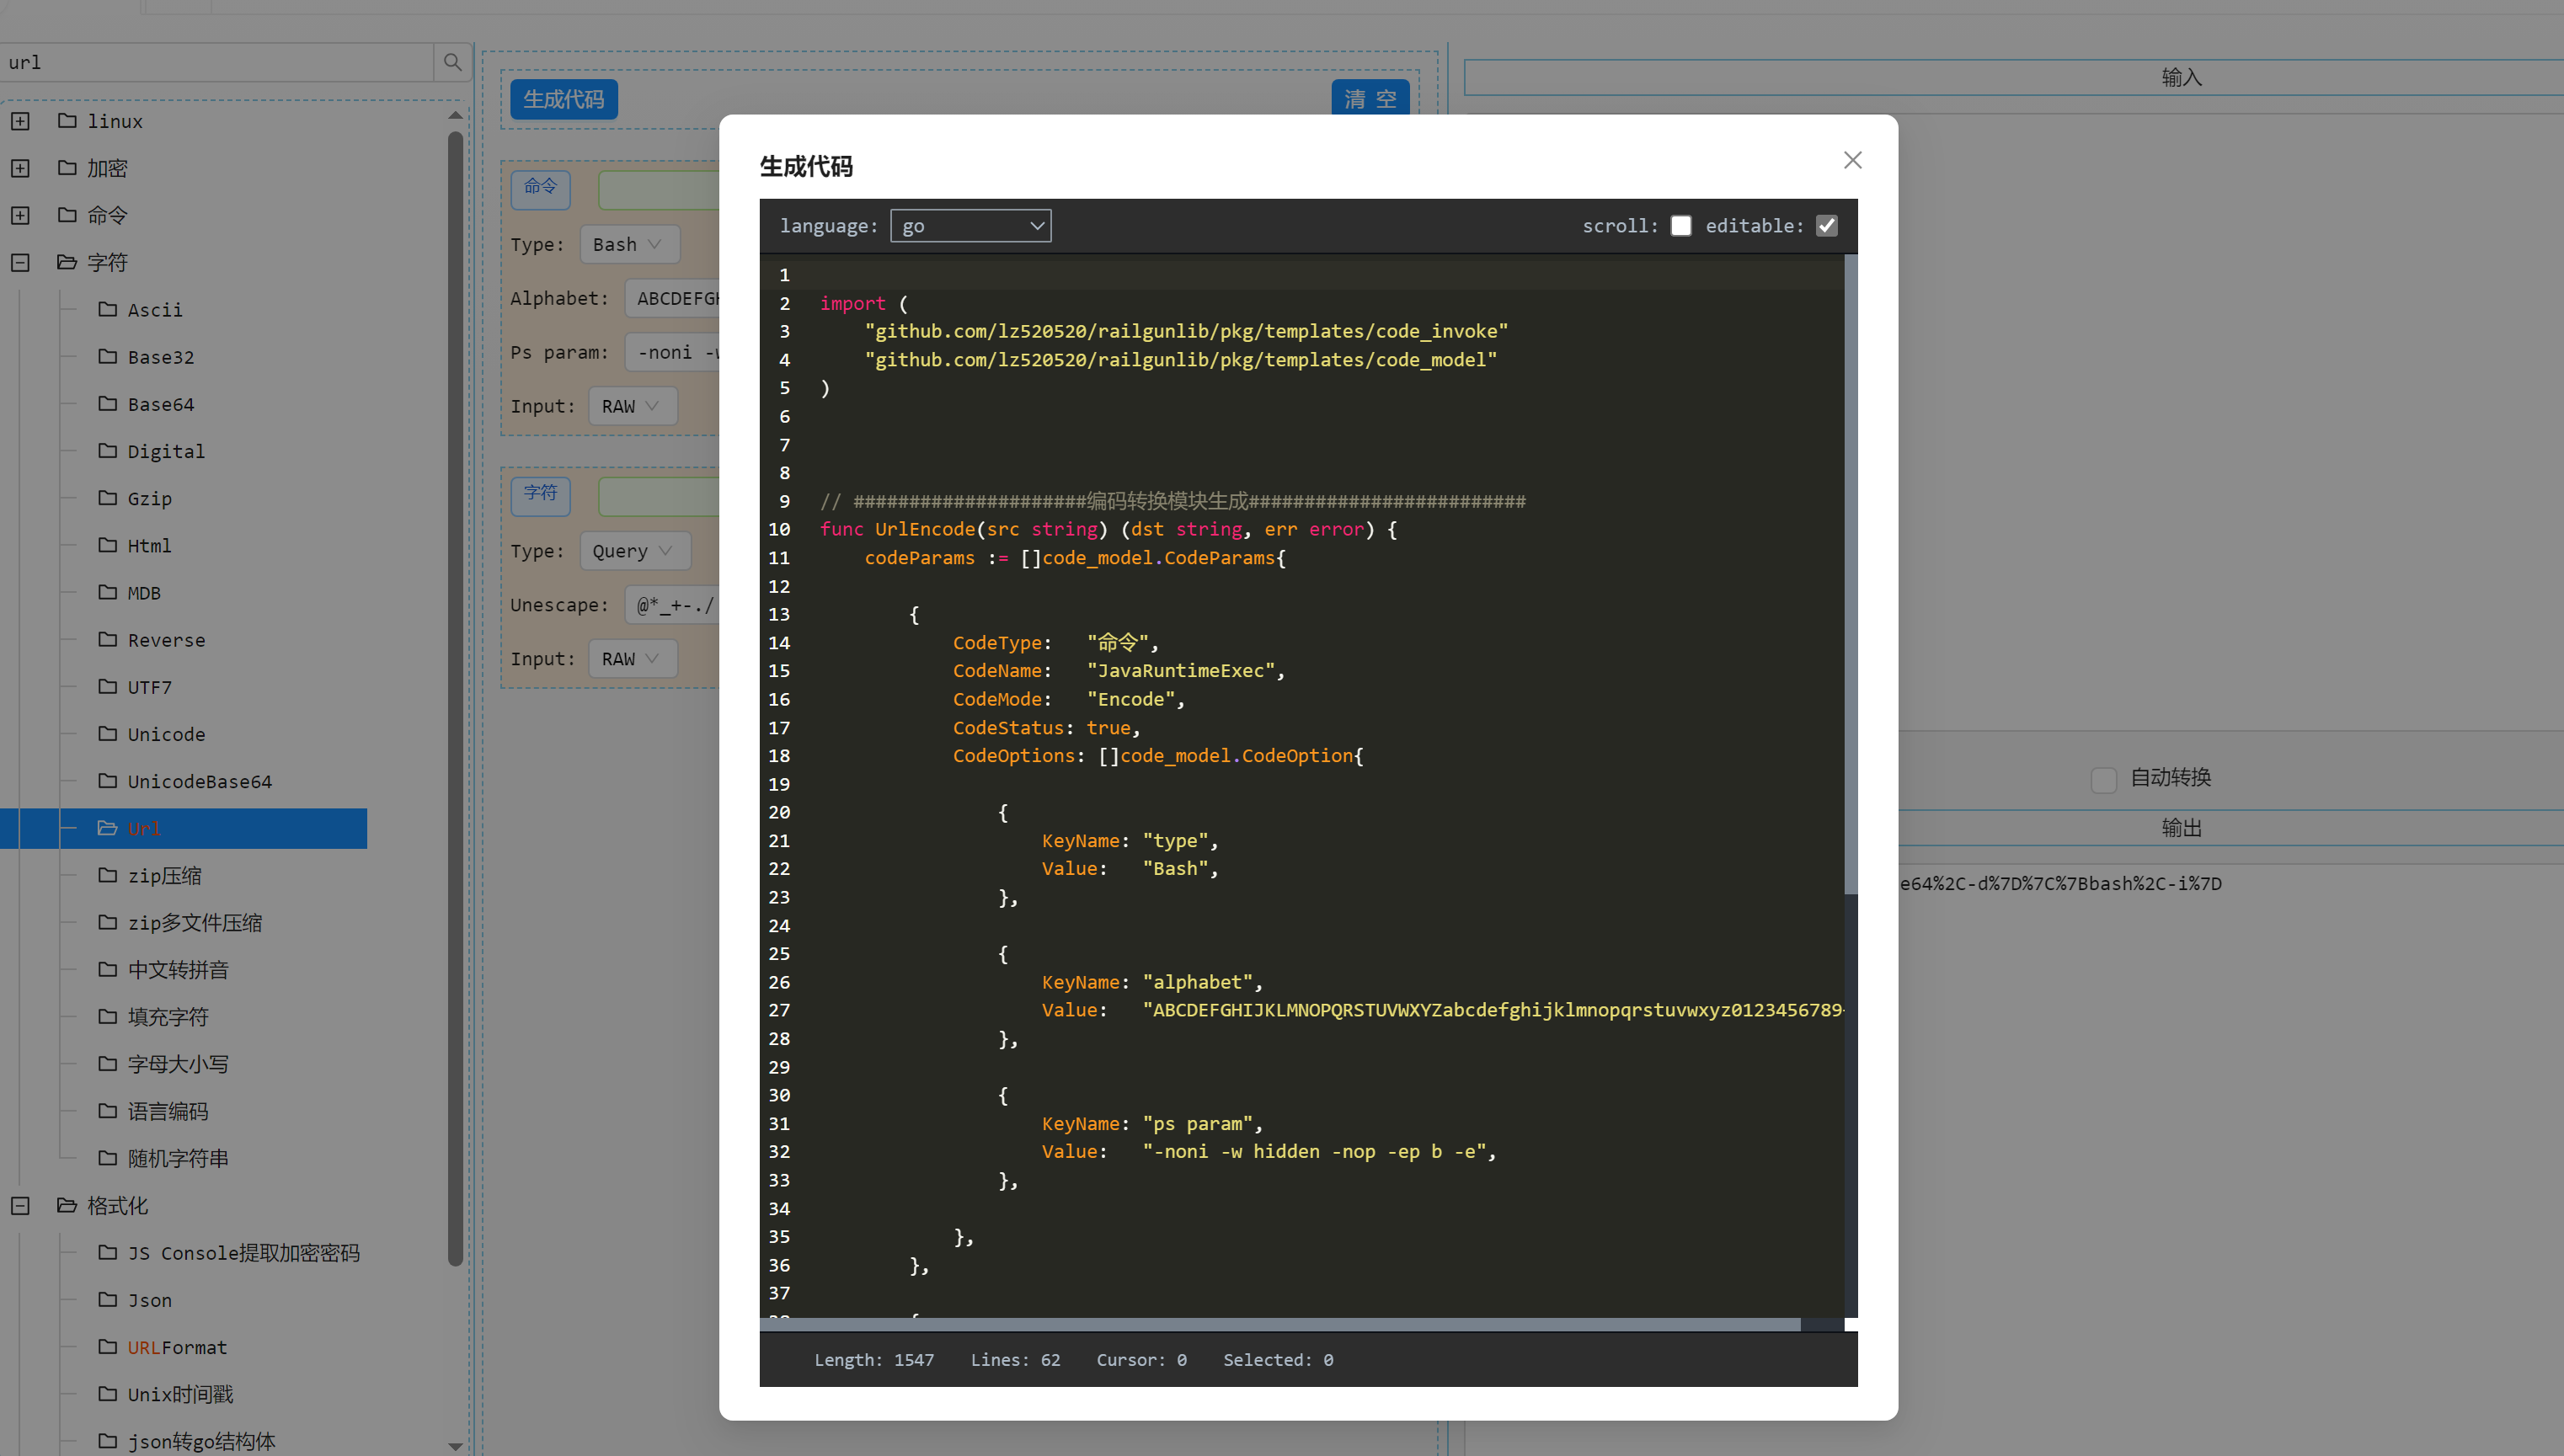Image resolution: width=2564 pixels, height=1456 pixels.
Task: Select the URLFormat tree item
Action: tap(177, 1347)
